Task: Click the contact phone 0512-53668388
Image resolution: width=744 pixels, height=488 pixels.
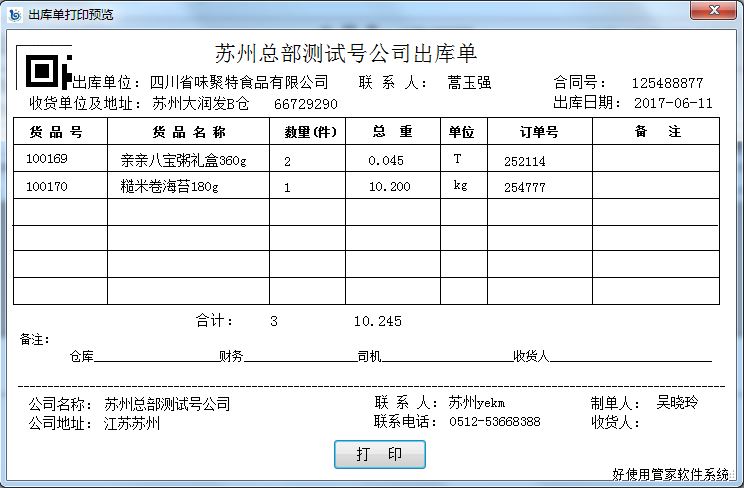Action: [494, 422]
